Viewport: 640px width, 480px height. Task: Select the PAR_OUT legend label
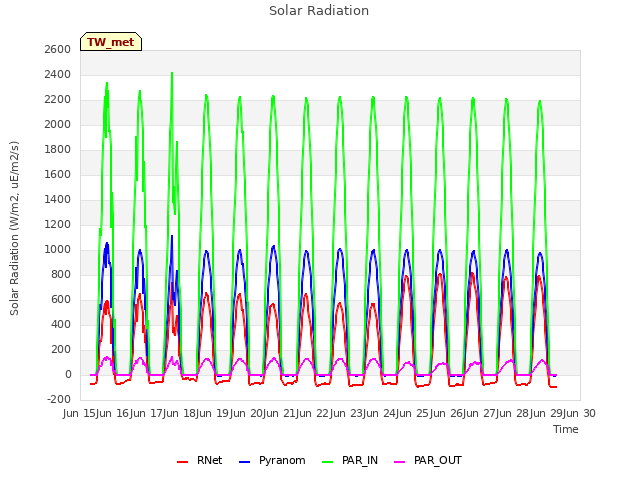click(438, 460)
